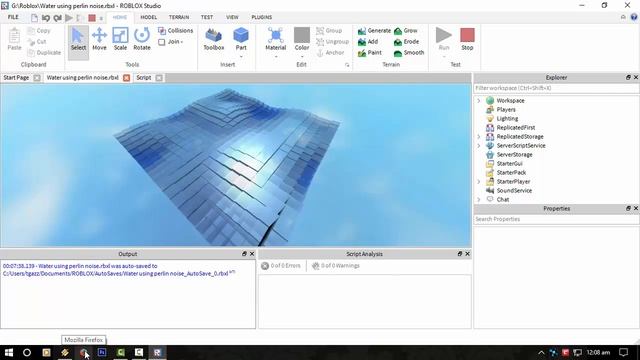
Task: Click the 0 of 0 Errors filter
Action: tap(281, 266)
